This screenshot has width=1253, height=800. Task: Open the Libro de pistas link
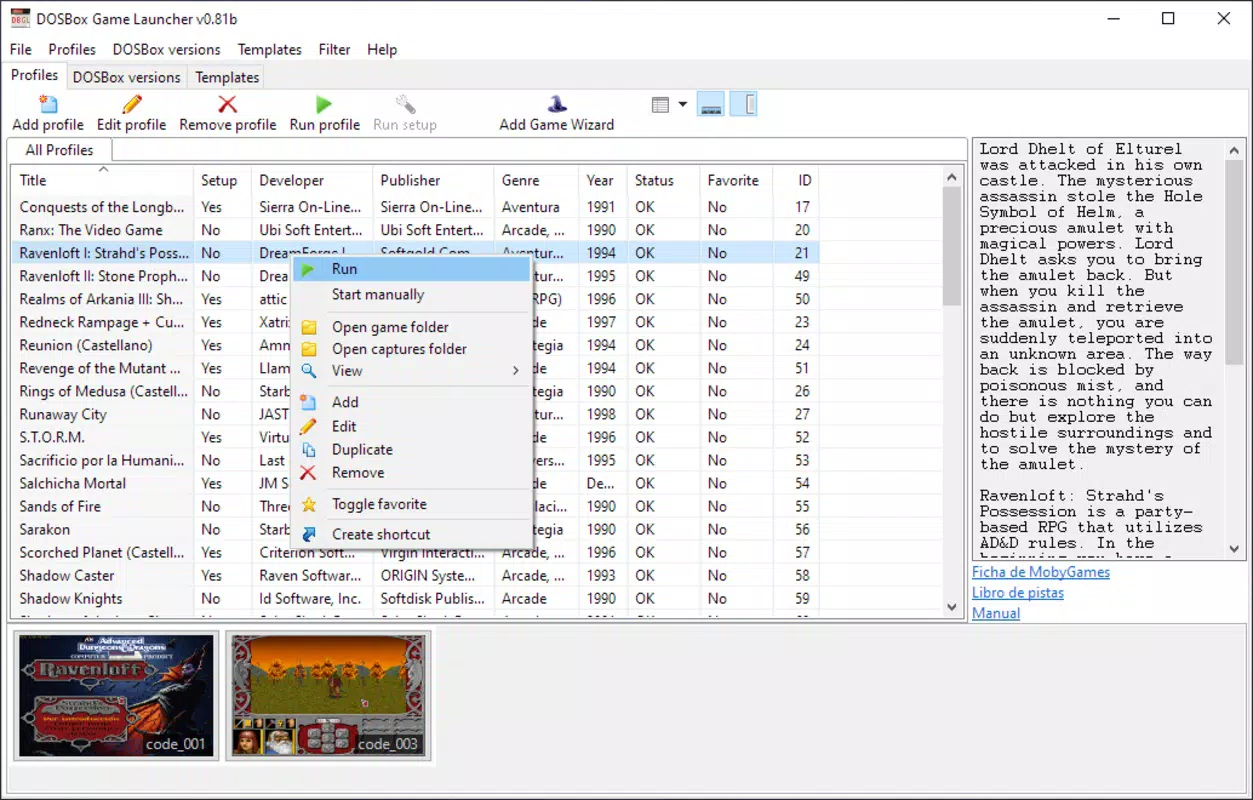[x=1018, y=592]
